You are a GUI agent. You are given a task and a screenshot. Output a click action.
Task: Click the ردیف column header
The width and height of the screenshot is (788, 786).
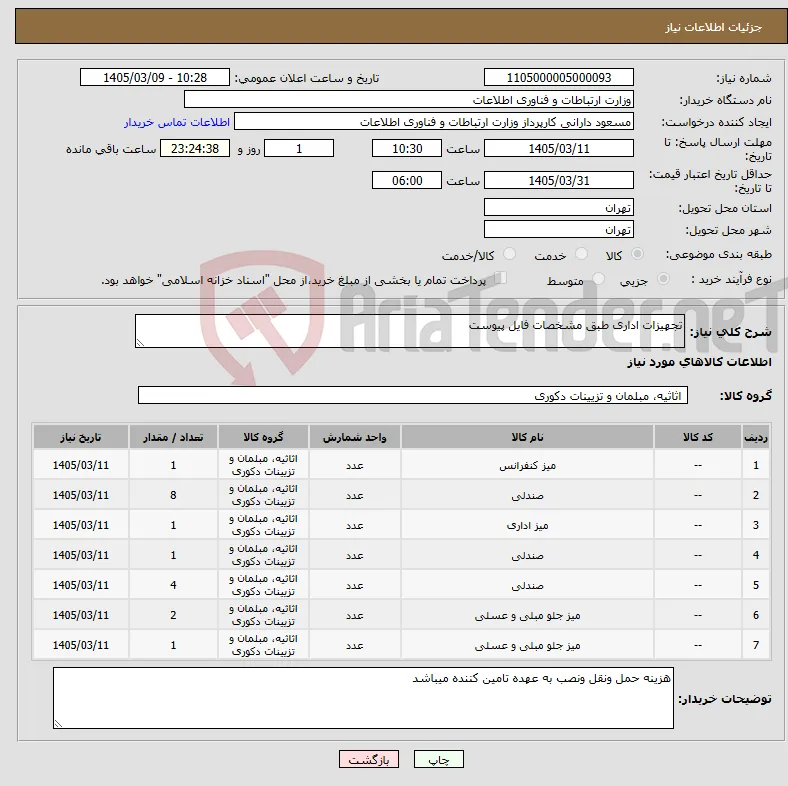coord(756,437)
